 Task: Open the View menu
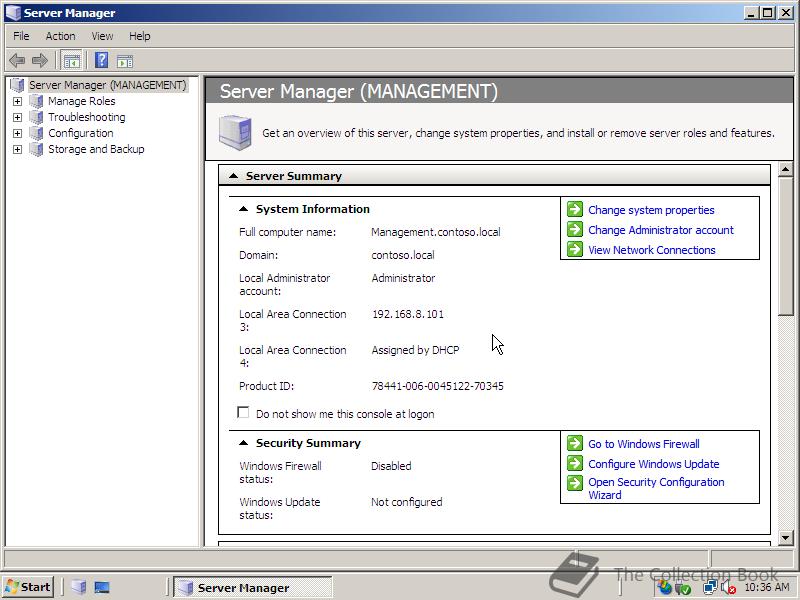click(102, 36)
